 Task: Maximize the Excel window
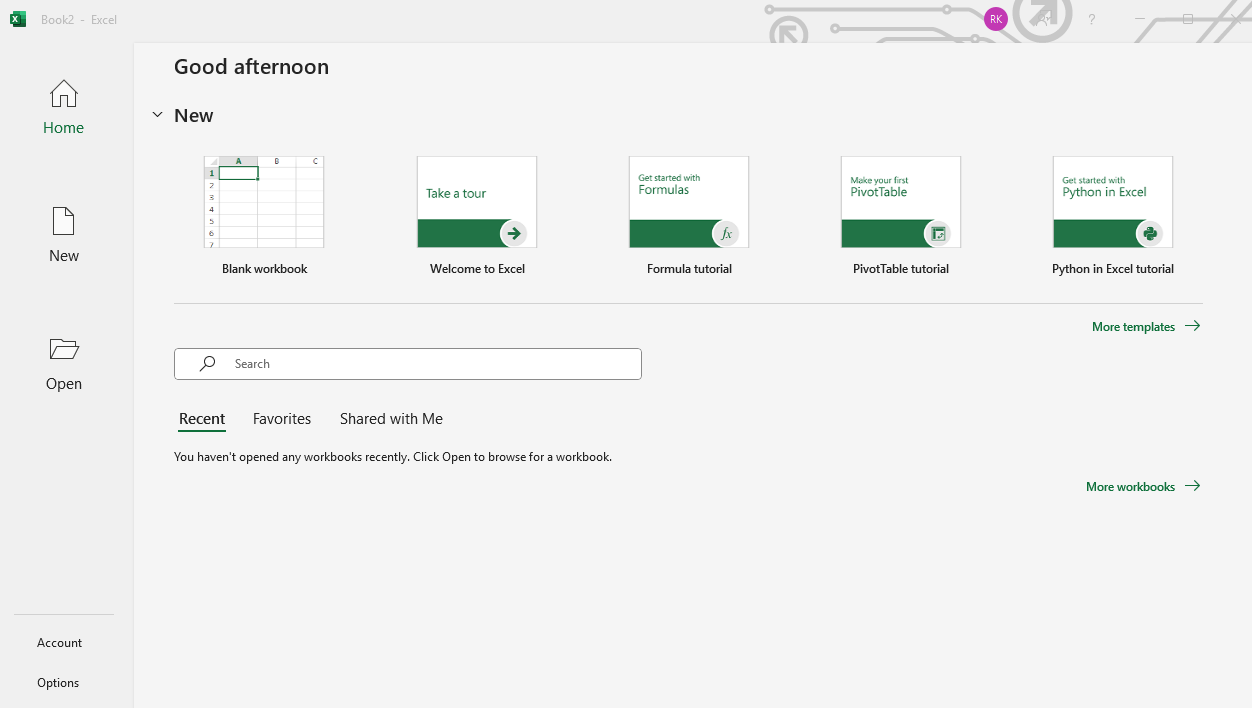(1188, 19)
